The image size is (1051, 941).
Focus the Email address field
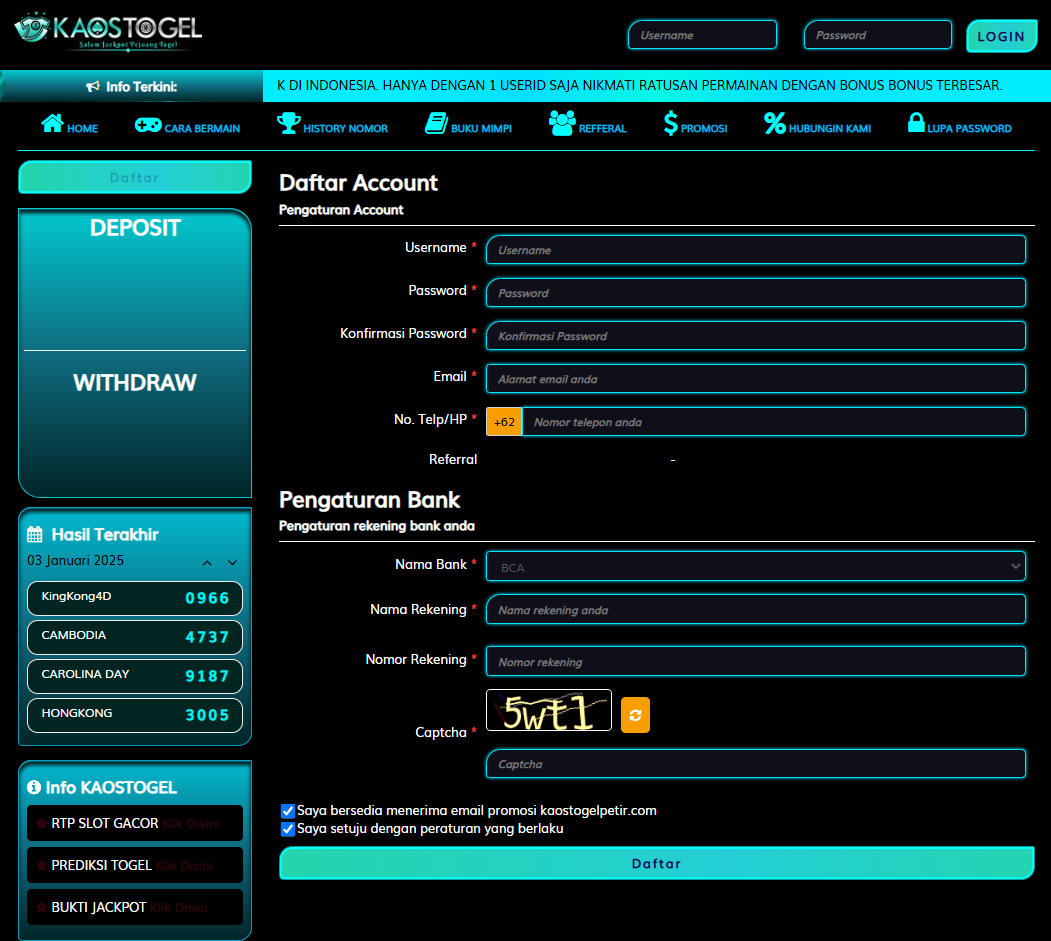755,379
